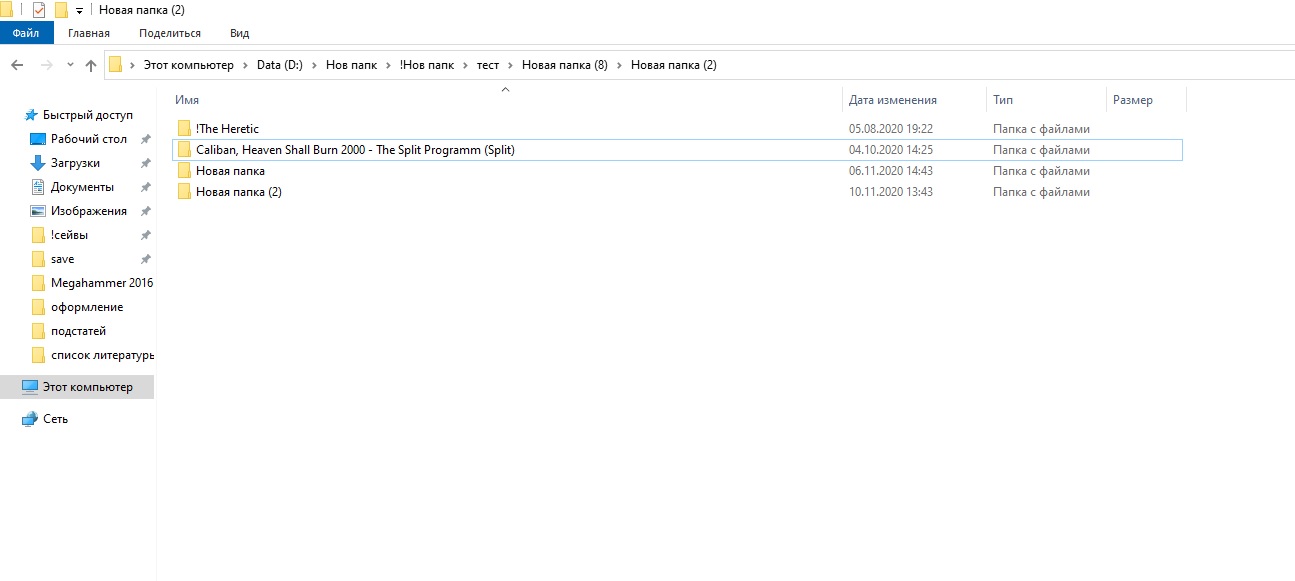
Task: Open !сейвы folder in sidebar
Action: [x=69, y=235]
